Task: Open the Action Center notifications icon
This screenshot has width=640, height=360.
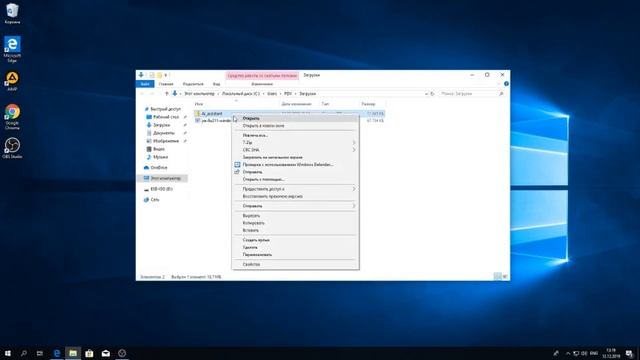Action: click(629, 353)
